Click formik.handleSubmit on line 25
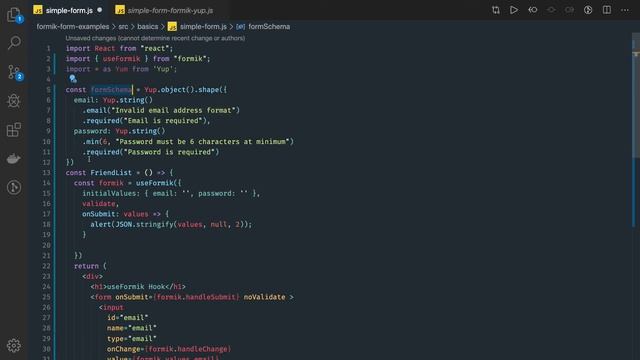The width and height of the screenshot is (640, 360). point(196,297)
